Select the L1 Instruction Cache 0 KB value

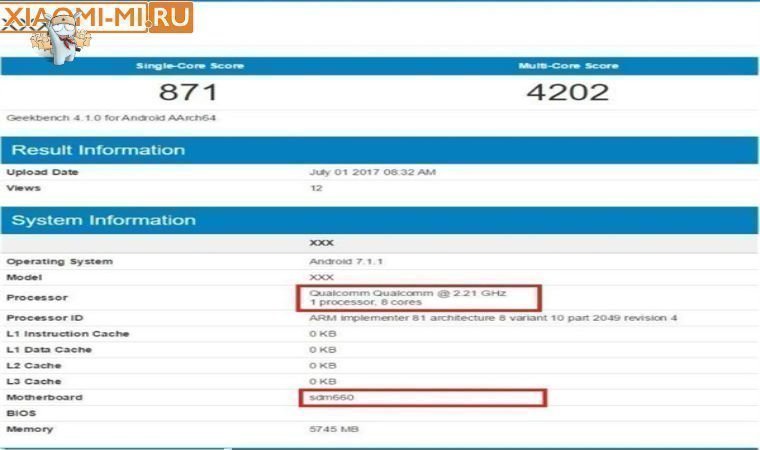pos(323,334)
